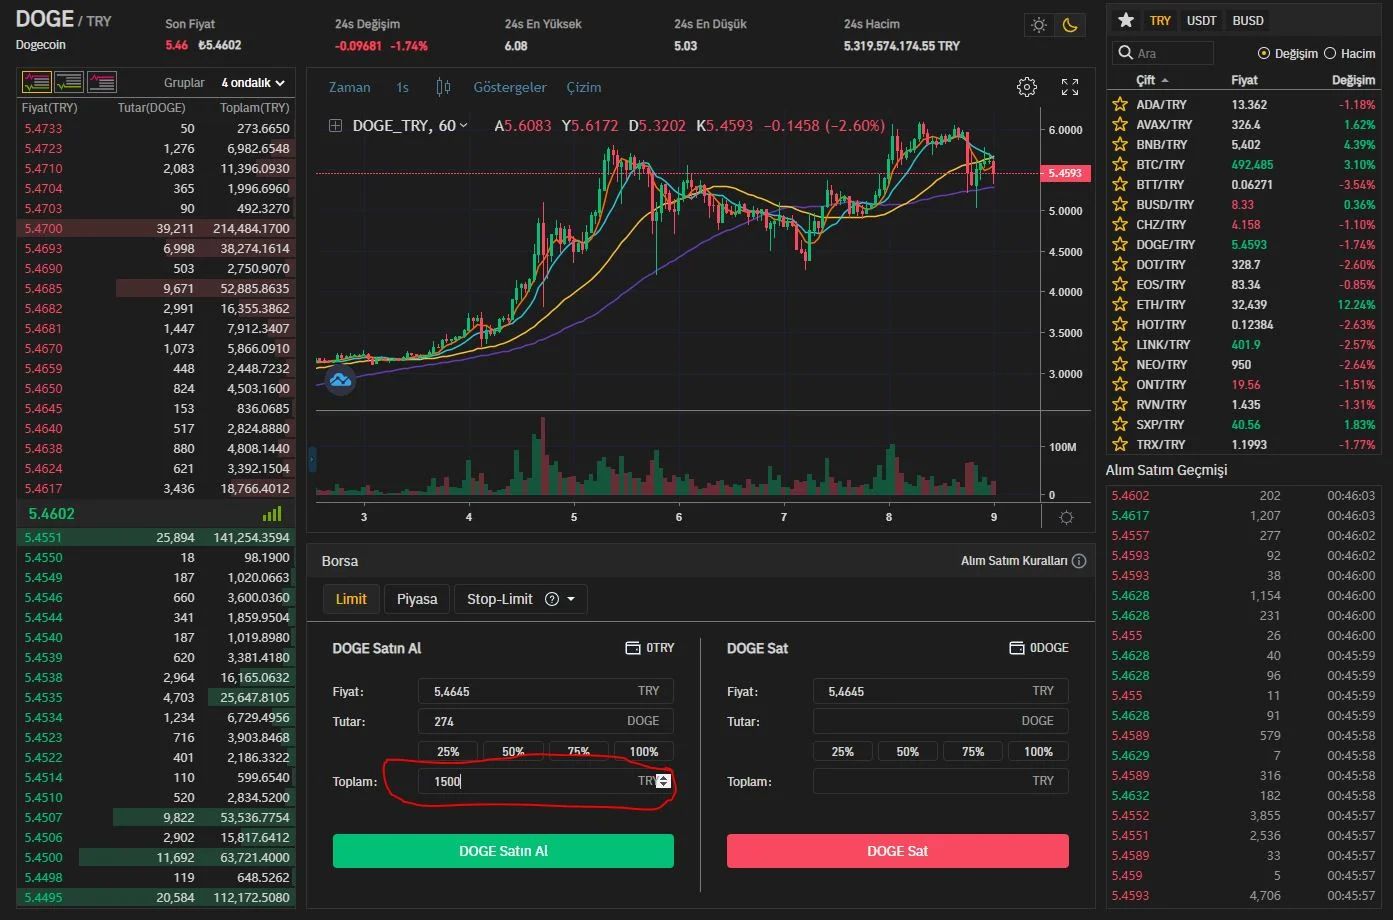Viewport: 1393px width, 920px height.
Task: Open candlestick chart type selector
Action: [x=443, y=87]
